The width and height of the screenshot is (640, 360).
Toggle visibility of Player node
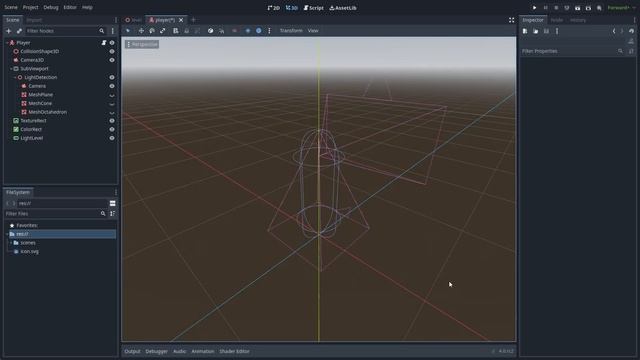click(112, 42)
